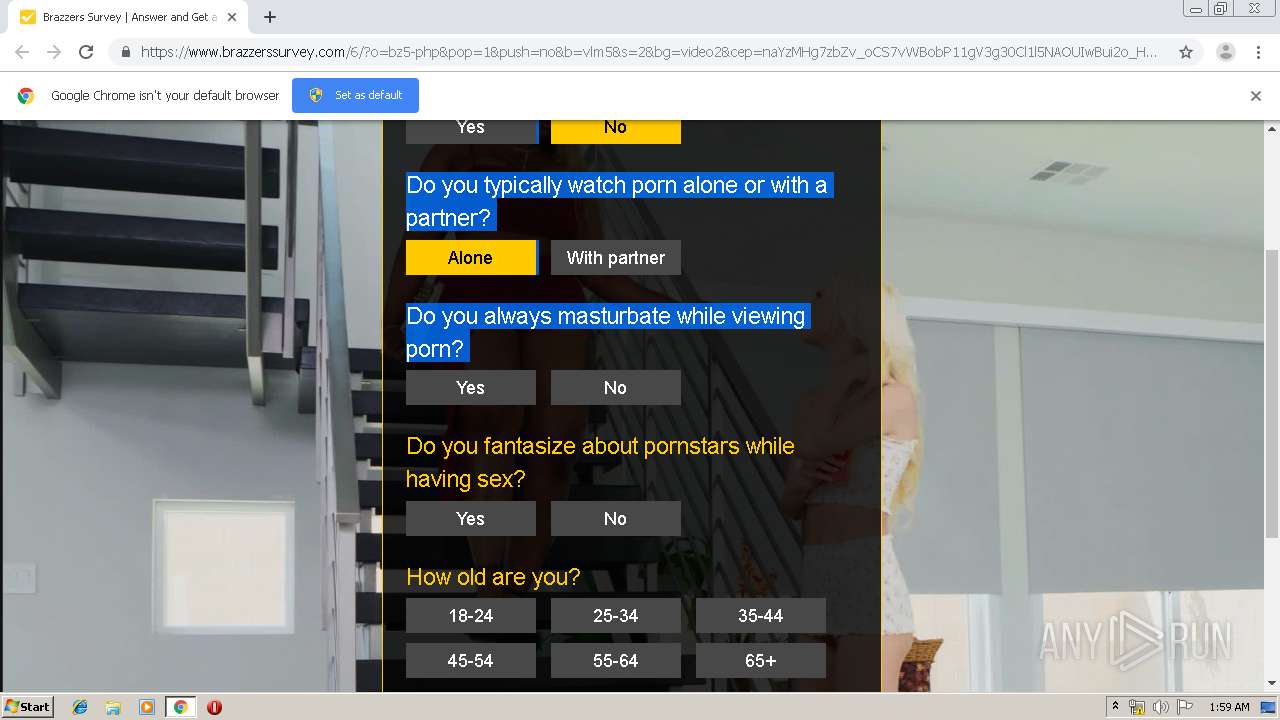Show hidden system tray icons

[x=1115, y=707]
